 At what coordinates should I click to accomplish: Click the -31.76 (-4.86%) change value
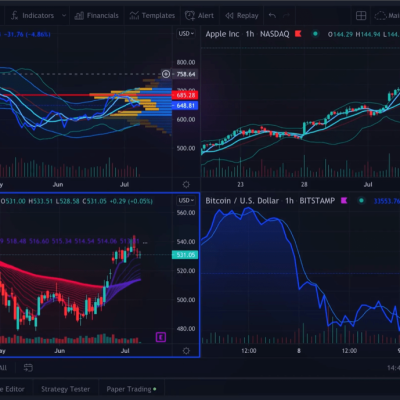(x=28, y=34)
